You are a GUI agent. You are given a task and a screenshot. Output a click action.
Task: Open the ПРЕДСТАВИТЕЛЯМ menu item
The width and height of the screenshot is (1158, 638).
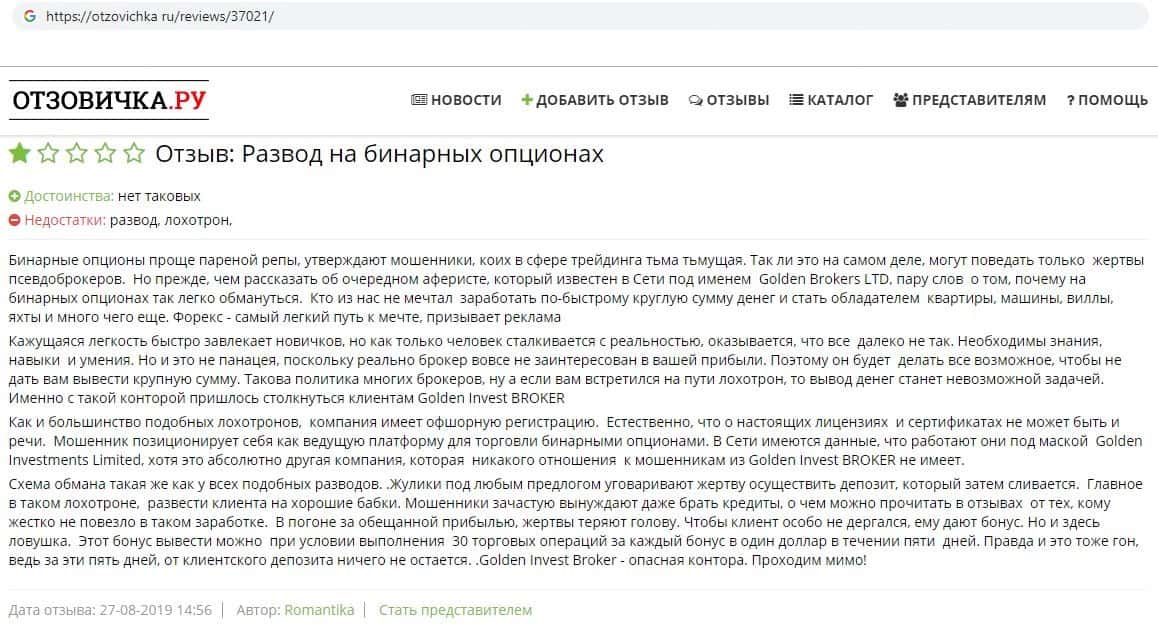tap(979, 100)
